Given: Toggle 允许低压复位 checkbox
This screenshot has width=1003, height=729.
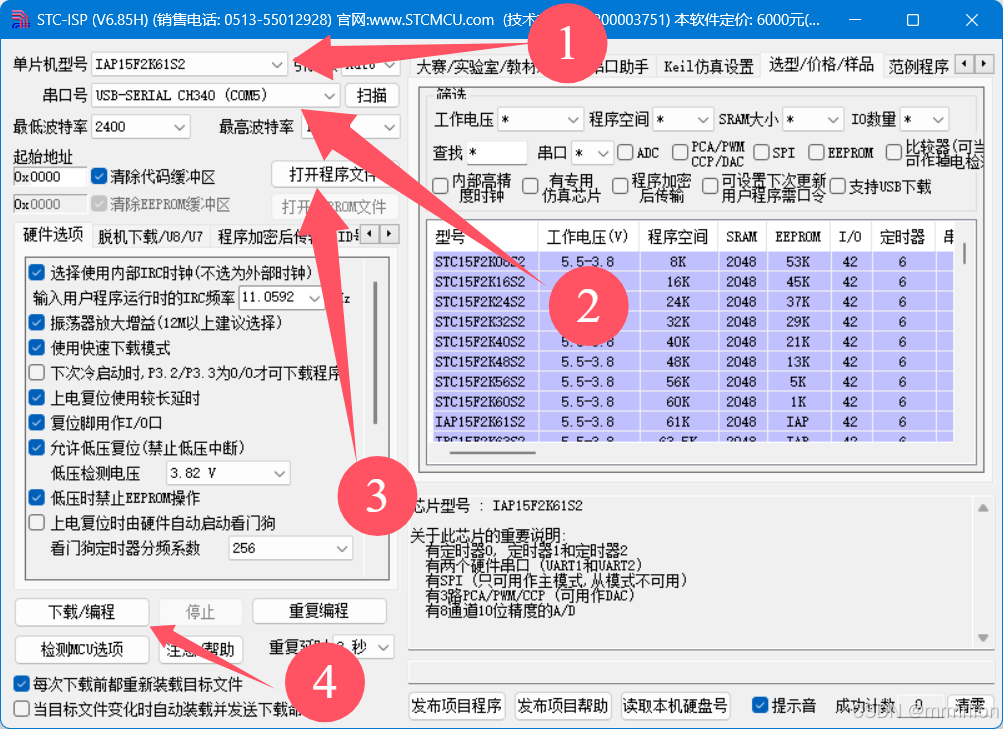Looking at the screenshot, I should (36, 447).
